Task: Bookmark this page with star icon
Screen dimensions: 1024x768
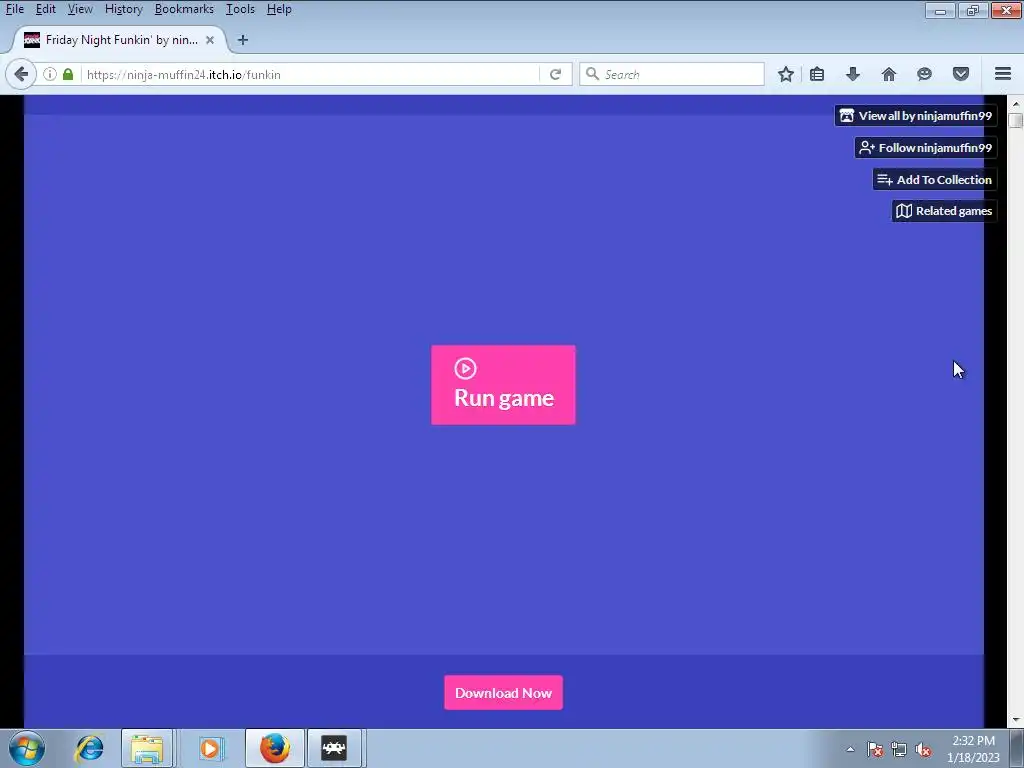Action: coord(786,74)
